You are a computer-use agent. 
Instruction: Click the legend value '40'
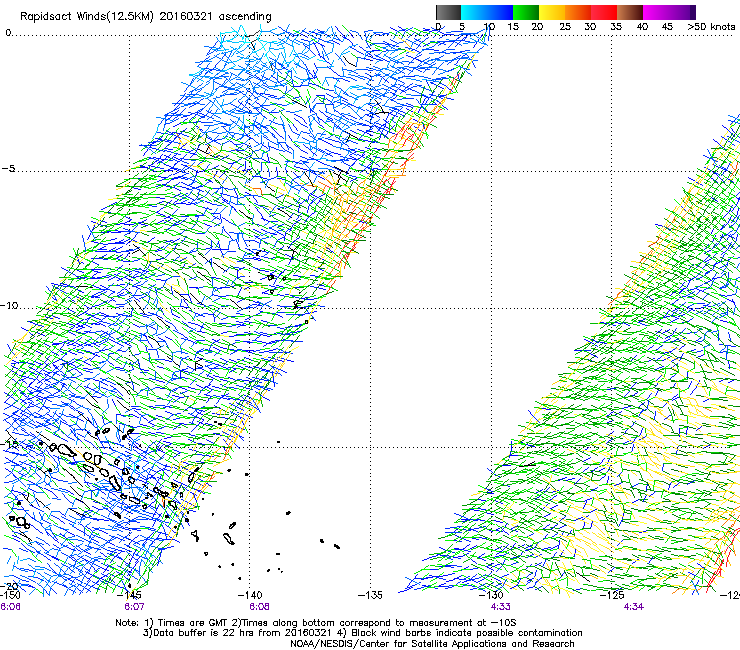(642, 27)
